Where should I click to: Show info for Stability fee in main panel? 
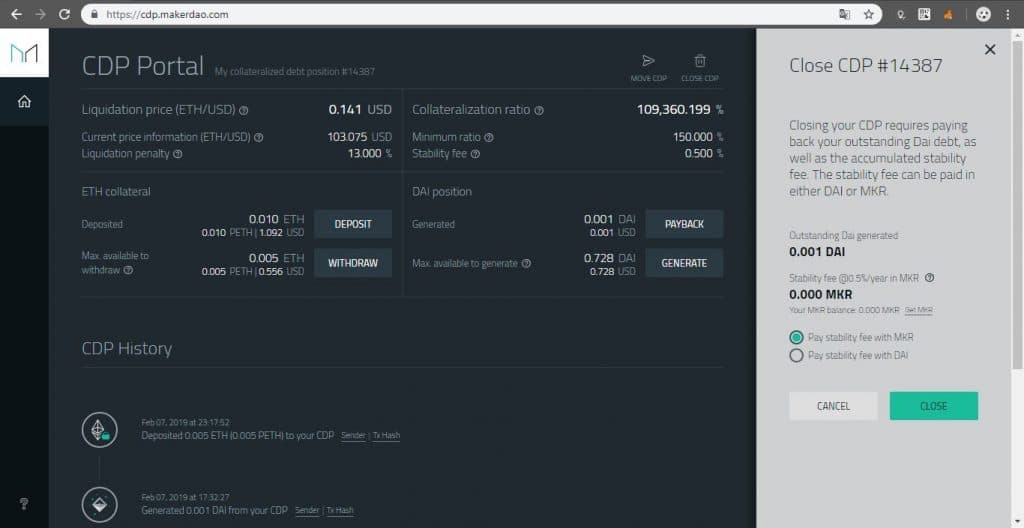[x=475, y=154]
